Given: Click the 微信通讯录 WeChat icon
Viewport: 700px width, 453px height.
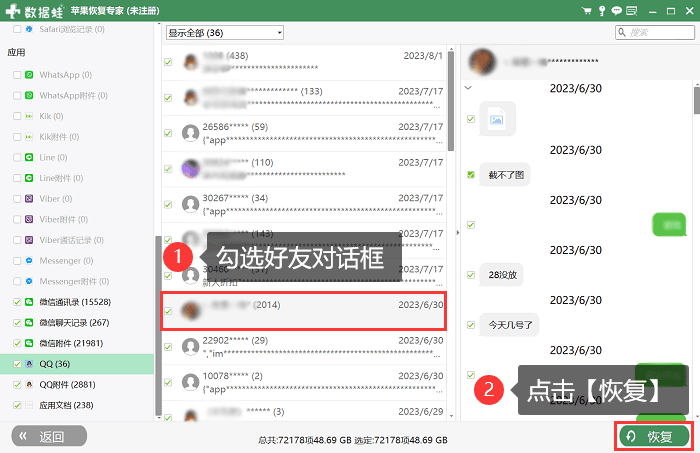Looking at the screenshot, I should coord(29,302).
